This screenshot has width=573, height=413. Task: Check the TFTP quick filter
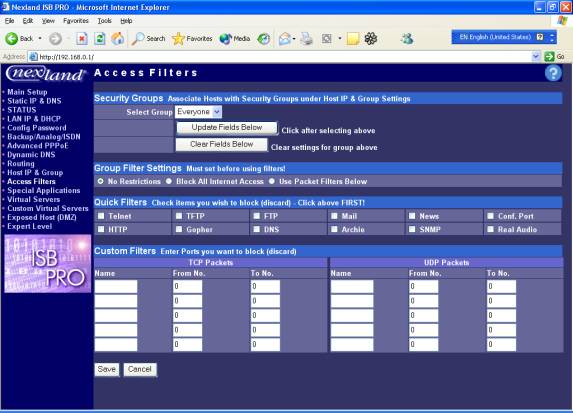[x=179, y=216]
